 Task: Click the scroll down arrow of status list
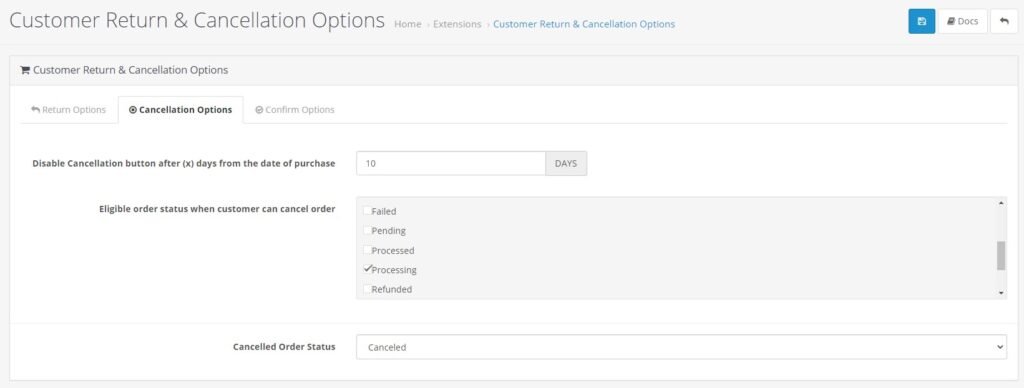pos(1002,294)
